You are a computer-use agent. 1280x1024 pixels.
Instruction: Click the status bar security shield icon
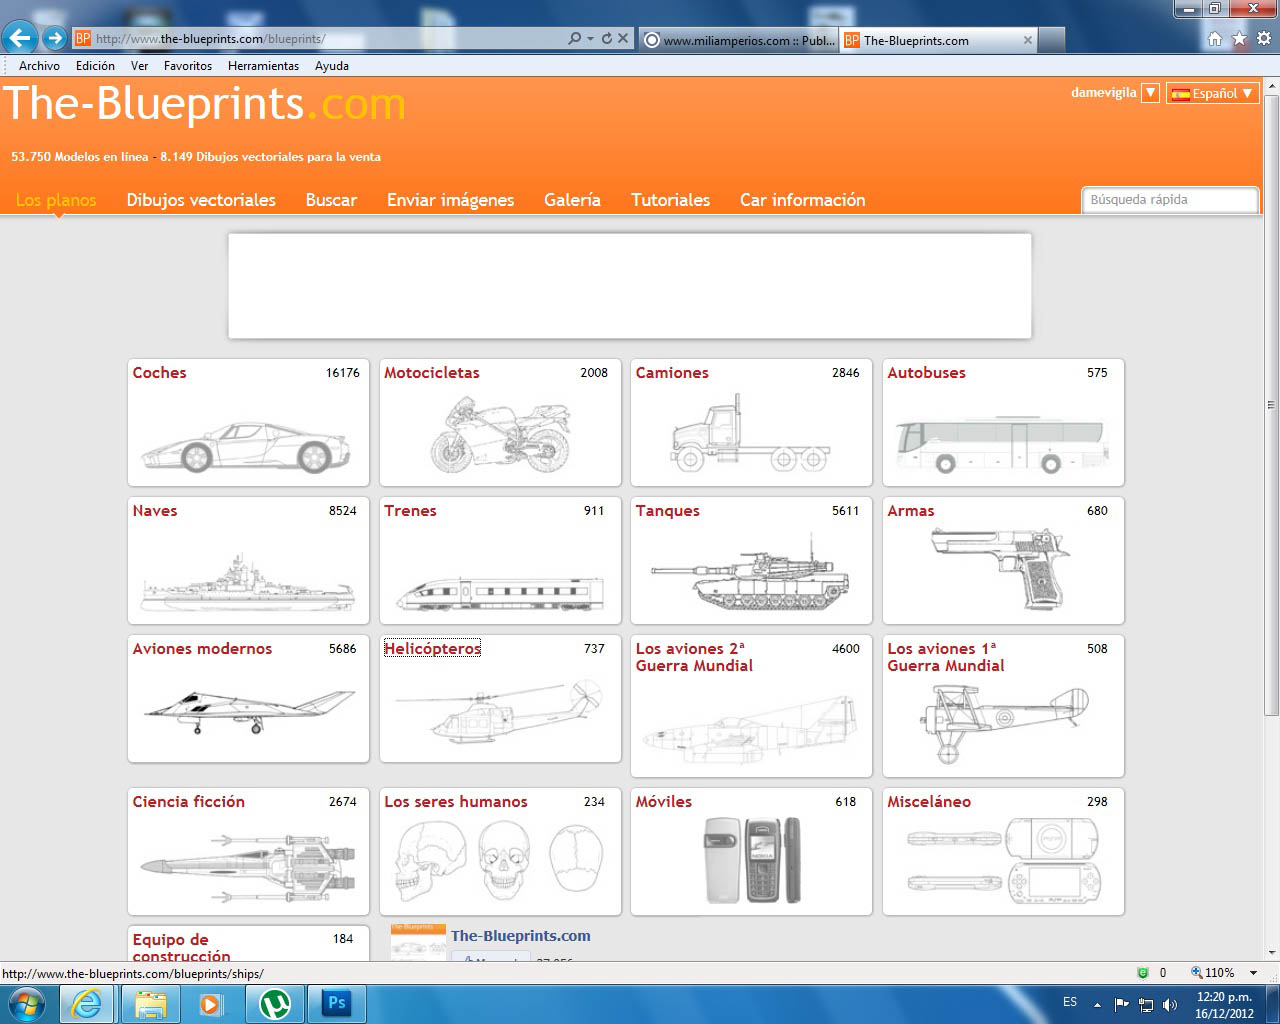(1143, 973)
